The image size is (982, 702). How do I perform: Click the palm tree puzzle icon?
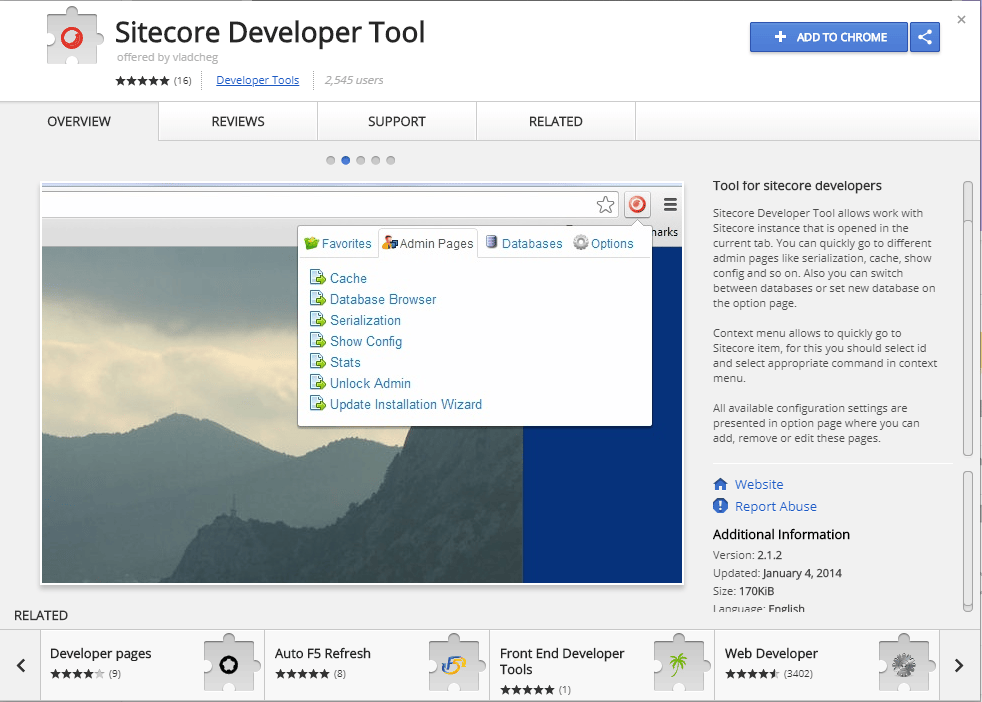(x=680, y=664)
